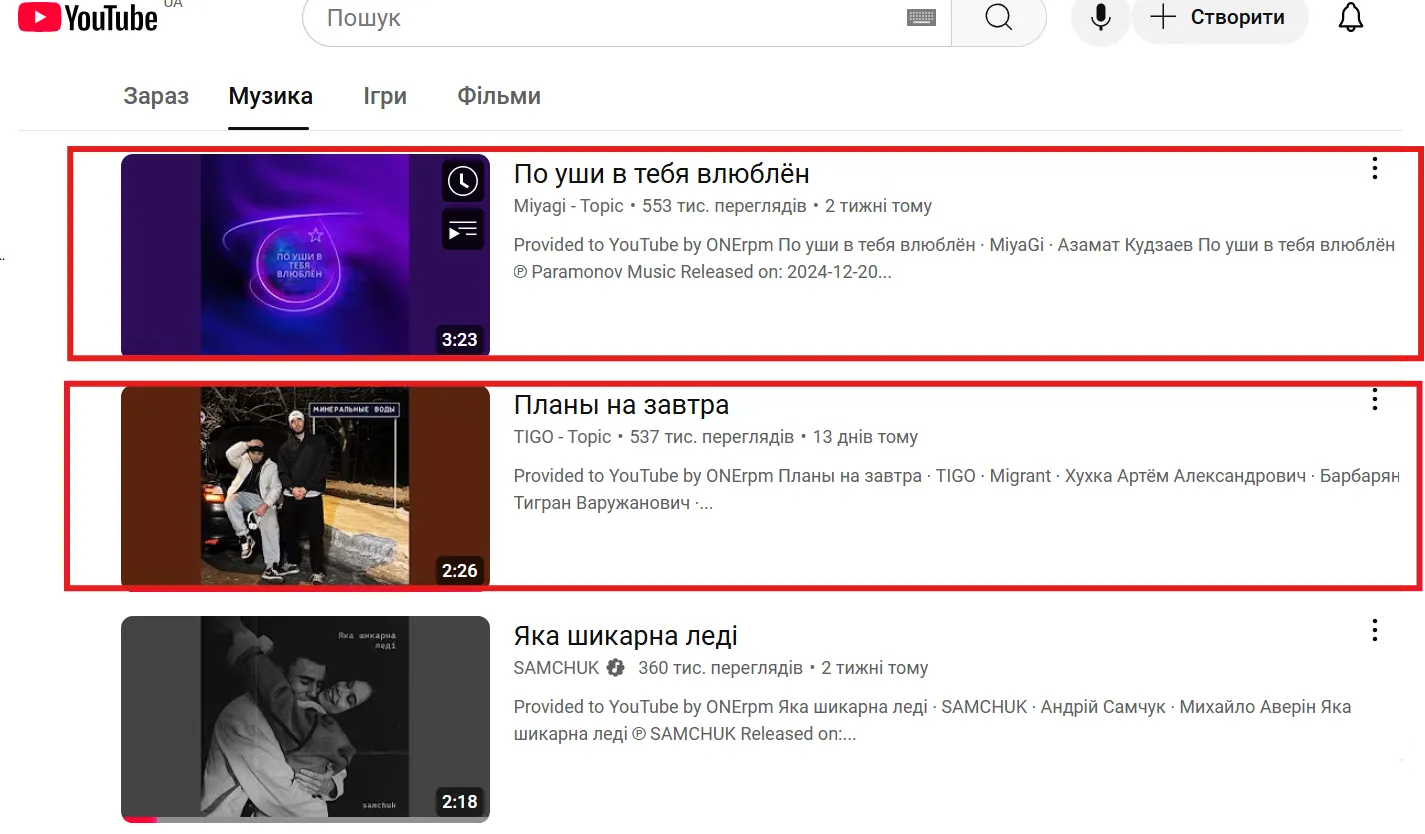
Task: Open the SAMCHUK channel link
Action: [556, 668]
